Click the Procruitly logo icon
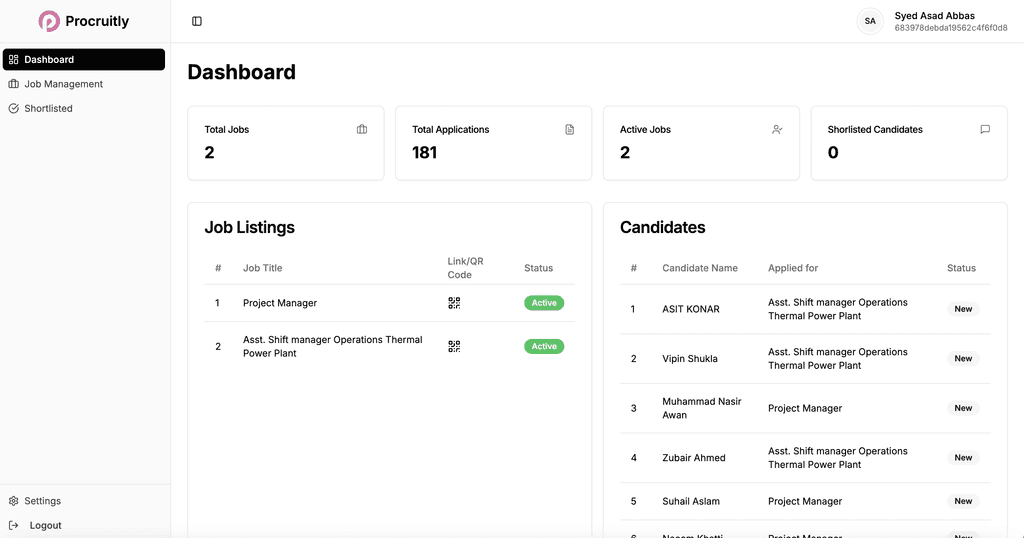This screenshot has height=538, width=1024. (x=49, y=21)
